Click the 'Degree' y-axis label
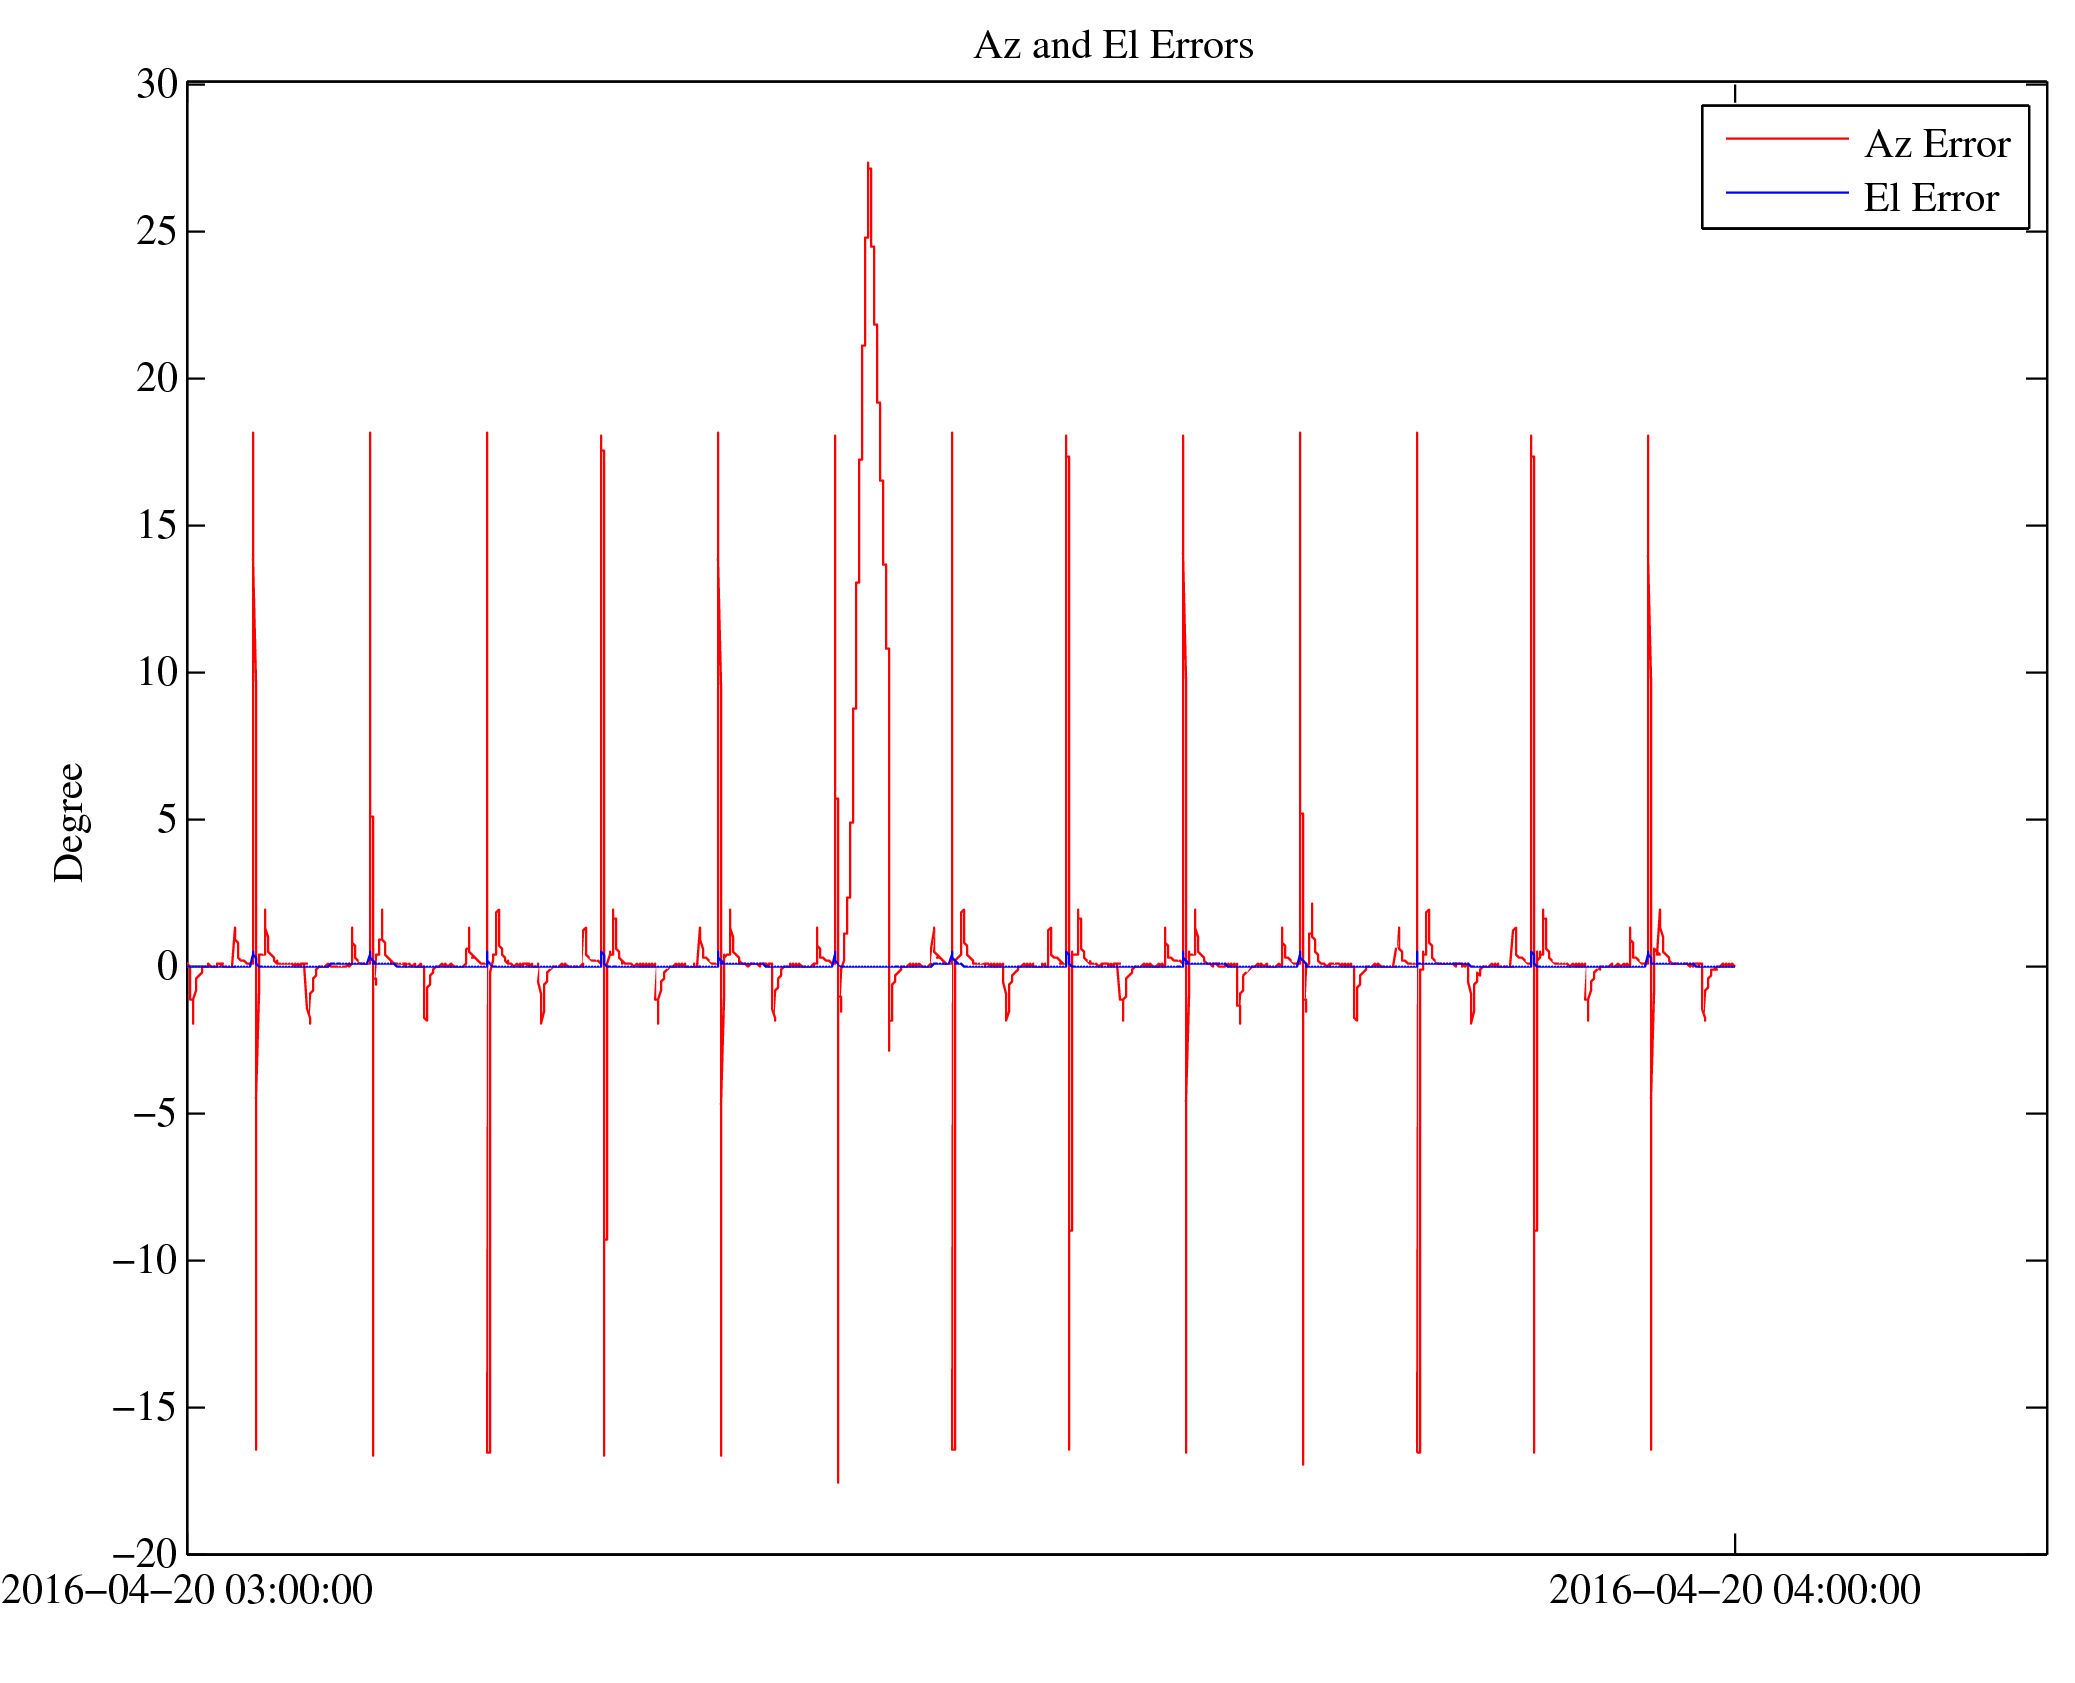2075x1683 pixels. pyautogui.click(x=70, y=822)
